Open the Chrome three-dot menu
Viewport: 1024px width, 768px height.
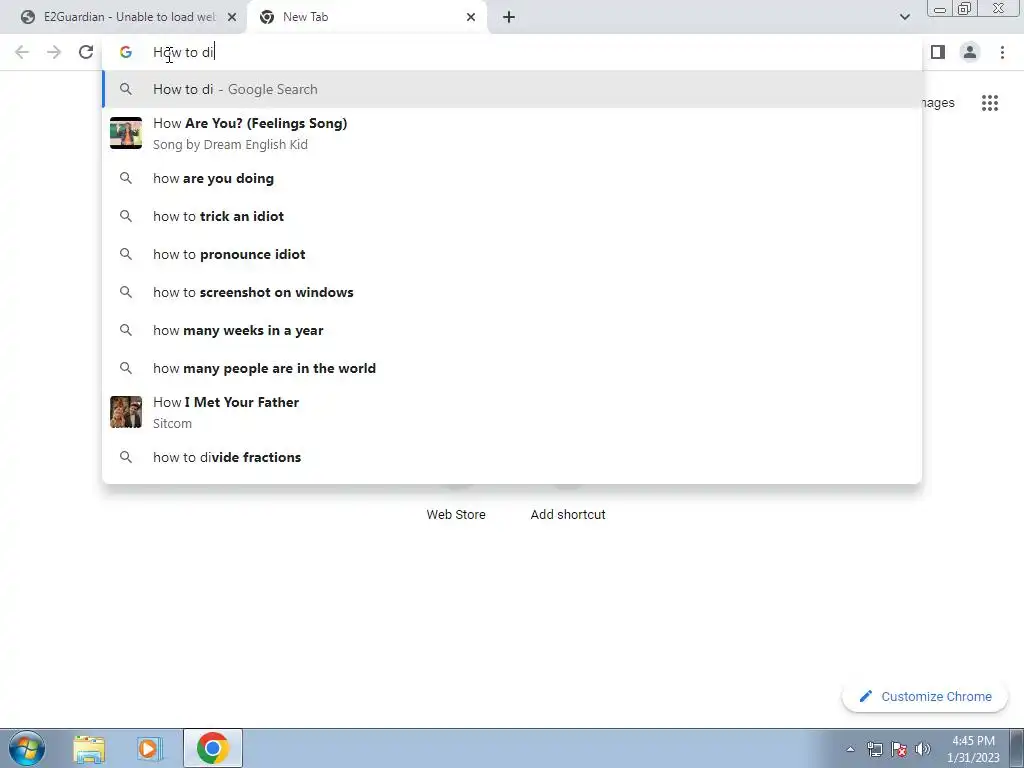[1002, 52]
